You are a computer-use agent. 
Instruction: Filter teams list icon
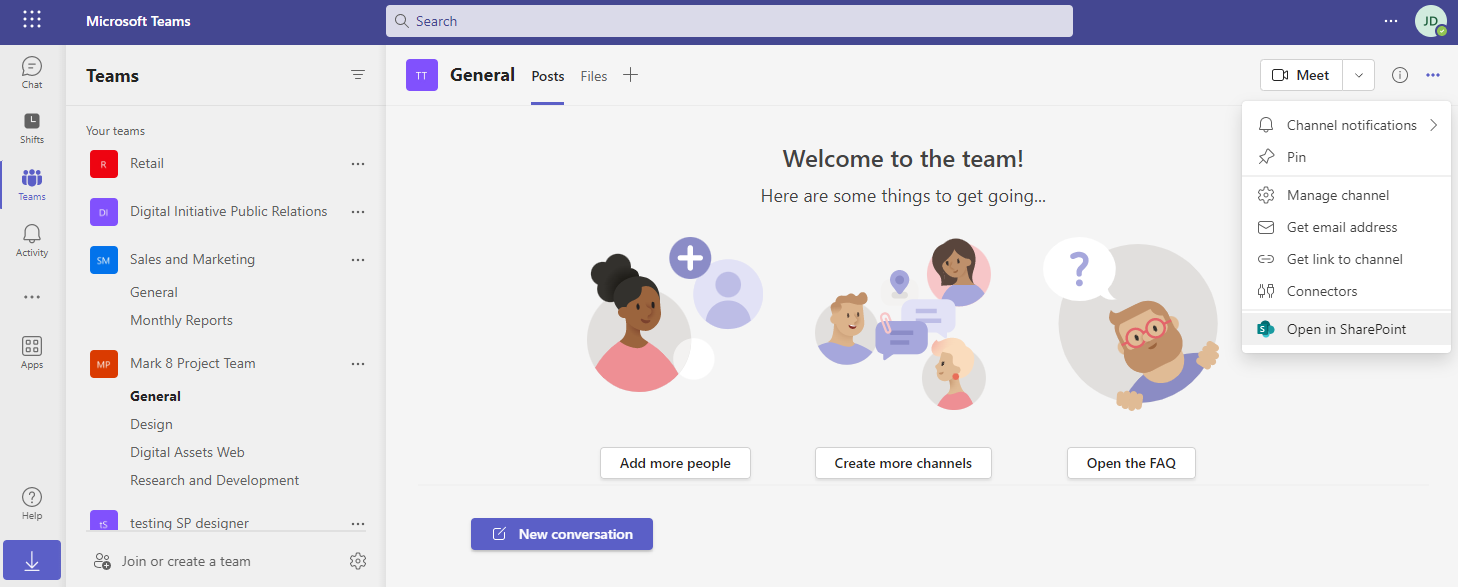[358, 75]
